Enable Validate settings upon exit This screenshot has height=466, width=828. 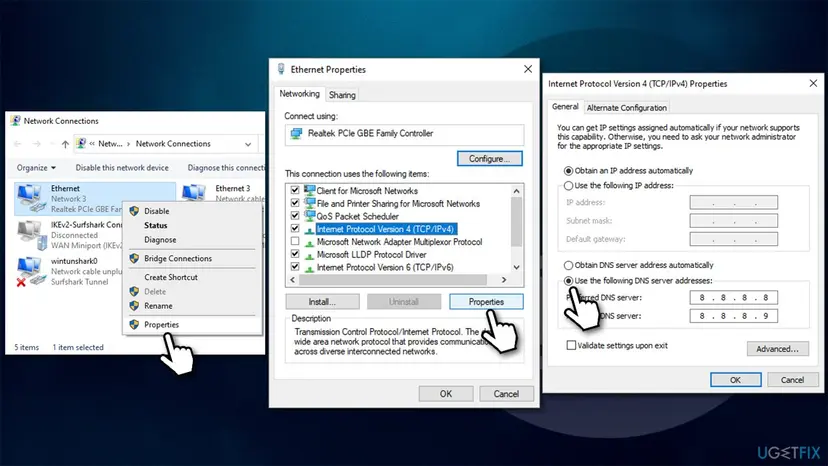(x=571, y=345)
